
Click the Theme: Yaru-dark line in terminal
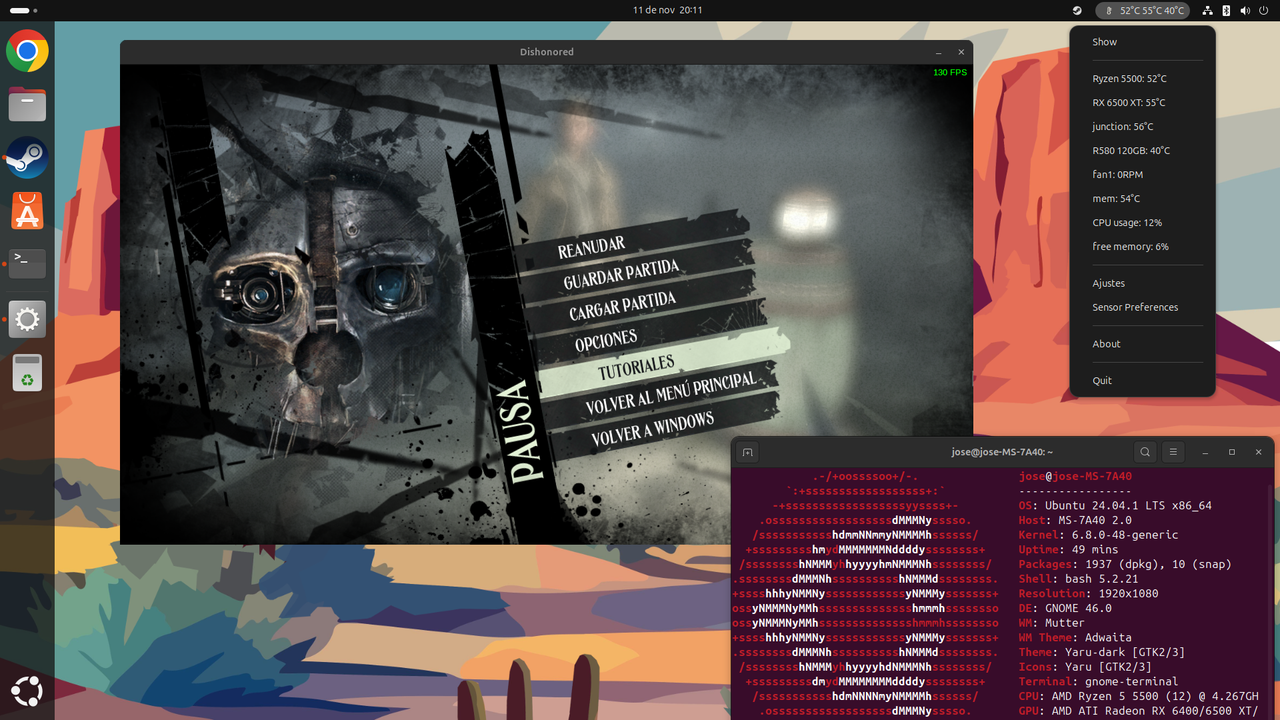pos(1102,652)
